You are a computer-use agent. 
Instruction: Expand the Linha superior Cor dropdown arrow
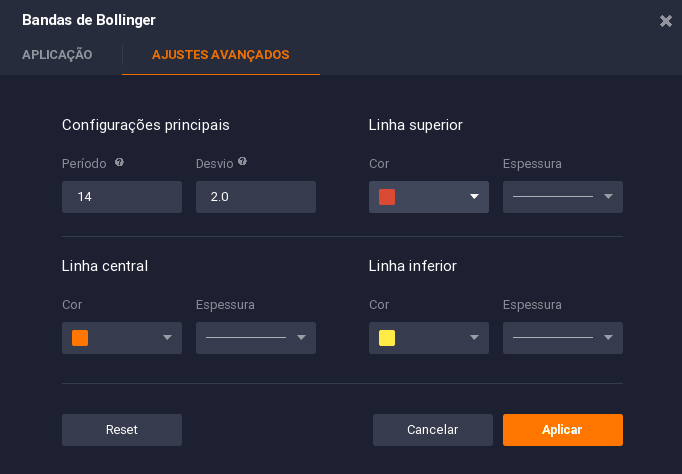tap(474, 197)
